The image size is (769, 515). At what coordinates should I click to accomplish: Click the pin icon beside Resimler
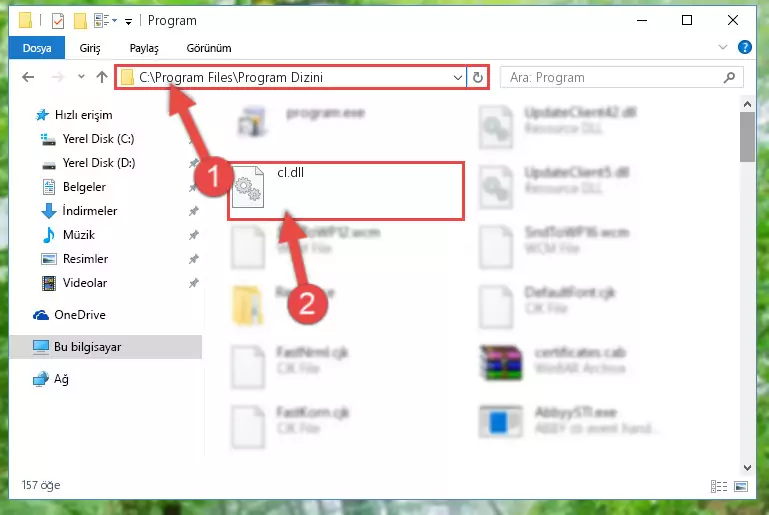click(x=194, y=259)
